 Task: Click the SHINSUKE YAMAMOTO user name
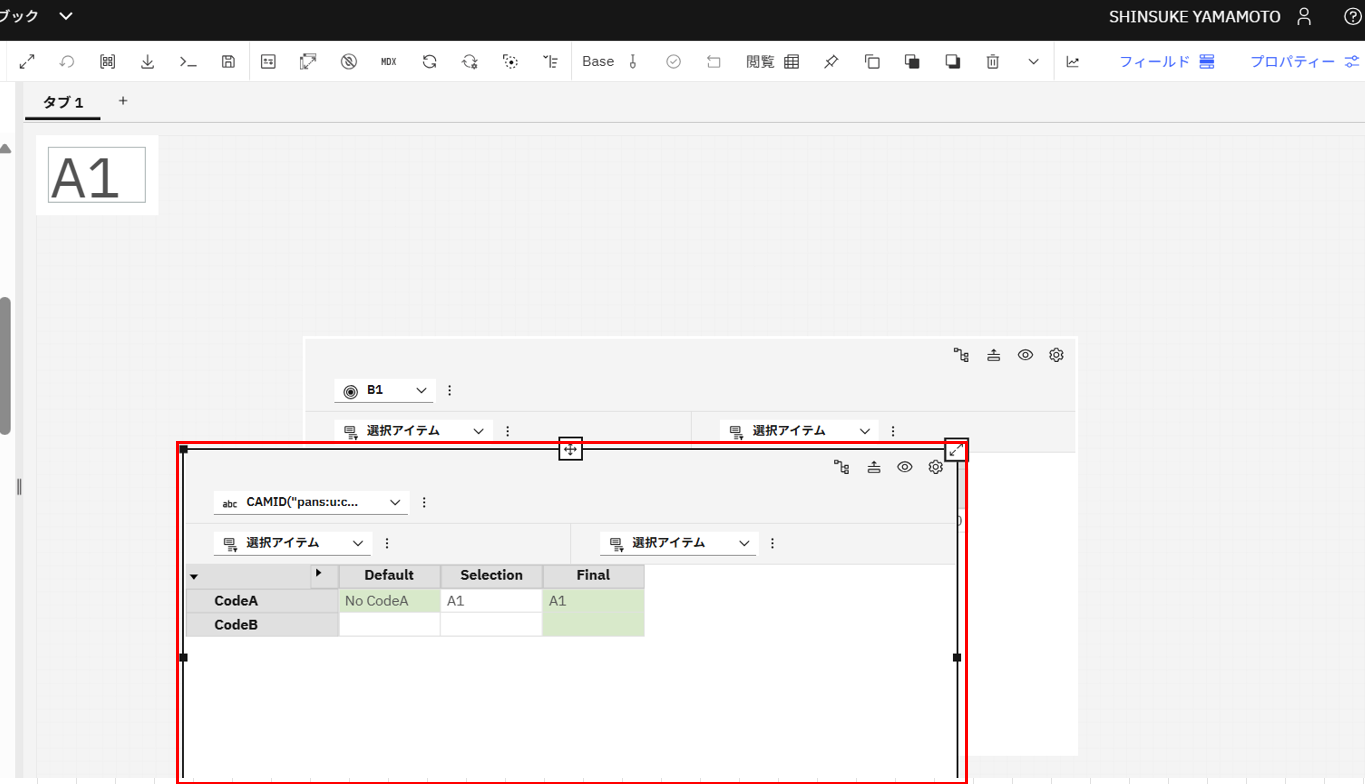pyautogui.click(x=1195, y=17)
